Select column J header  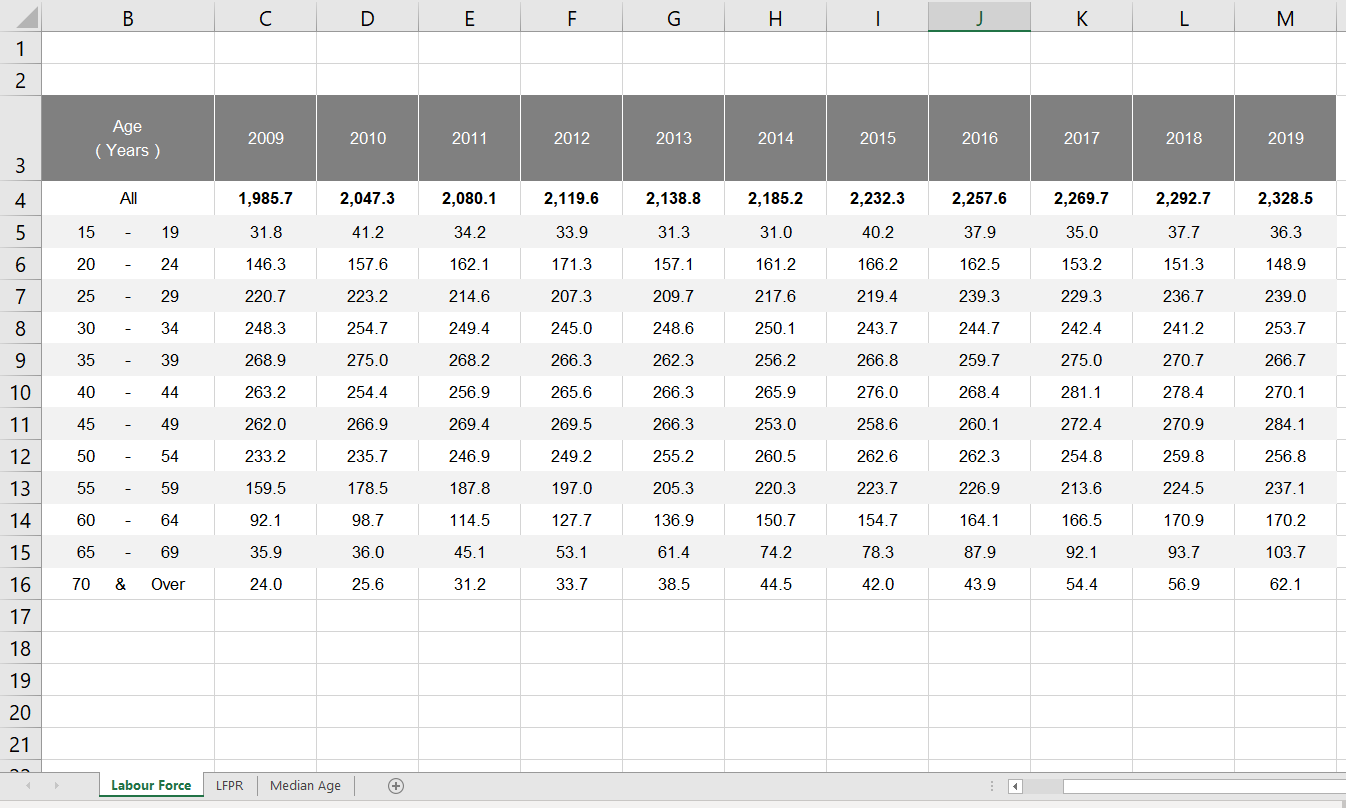coord(979,17)
